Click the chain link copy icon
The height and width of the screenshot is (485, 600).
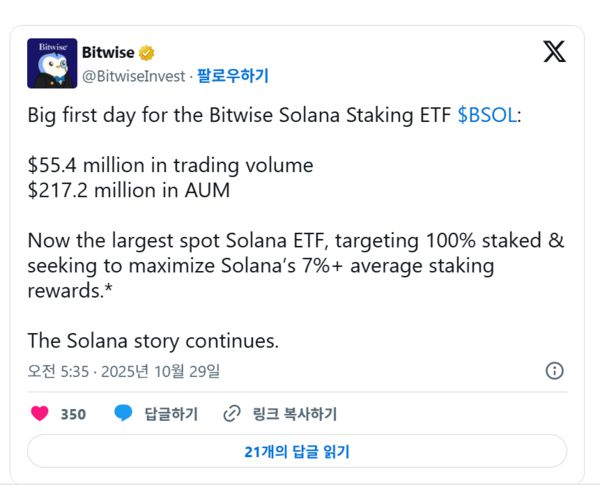pos(231,413)
